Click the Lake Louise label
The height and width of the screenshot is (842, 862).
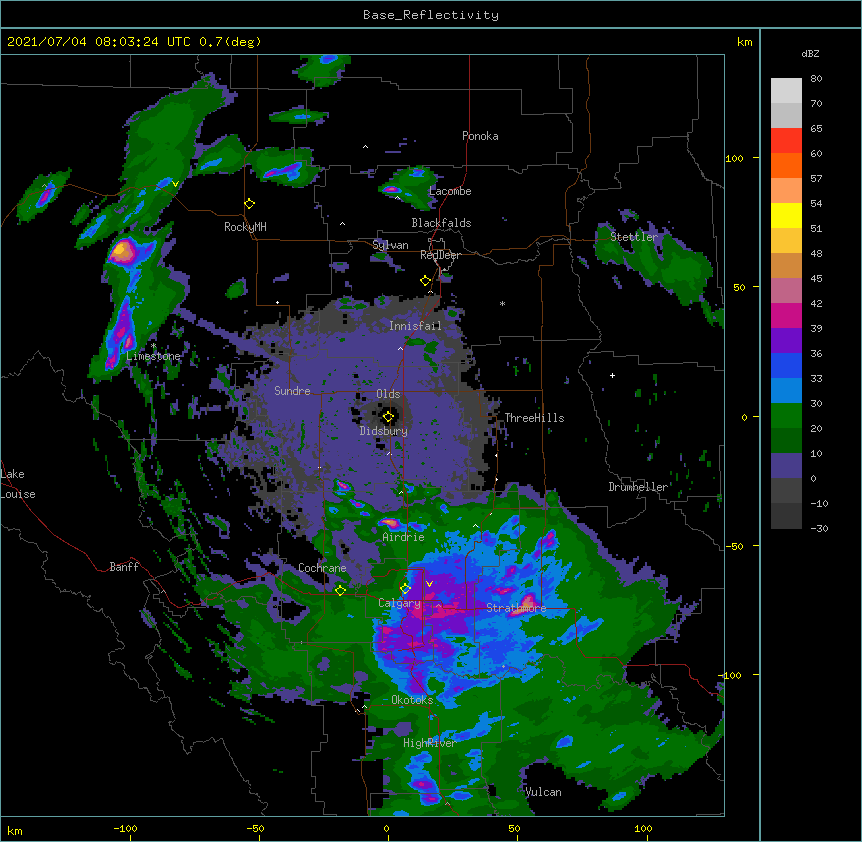pos(17,484)
